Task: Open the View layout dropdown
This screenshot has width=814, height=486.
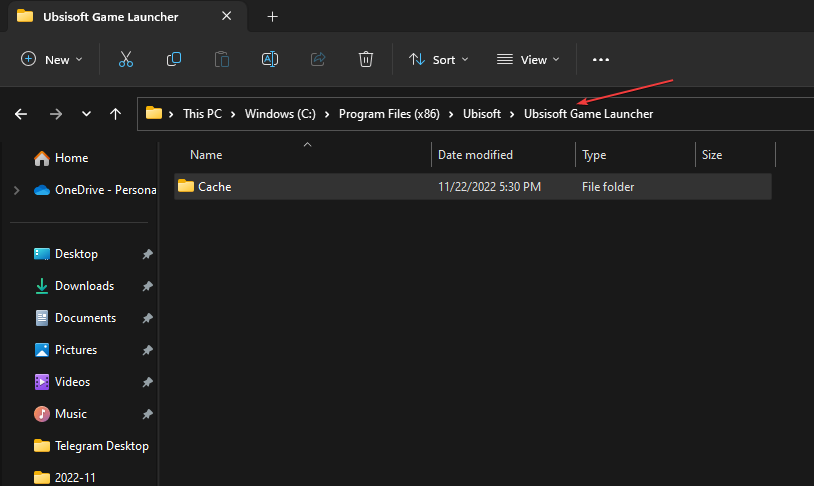Action: [528, 60]
